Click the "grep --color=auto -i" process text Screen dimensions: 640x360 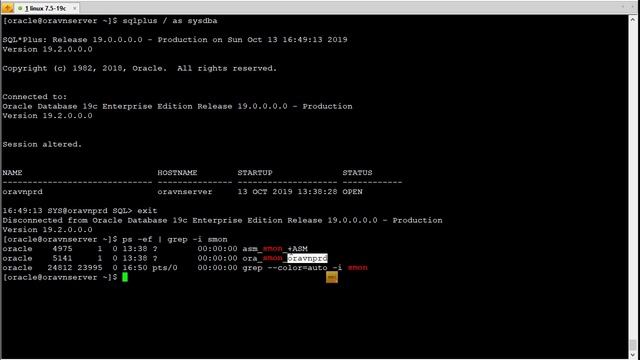[292, 268]
